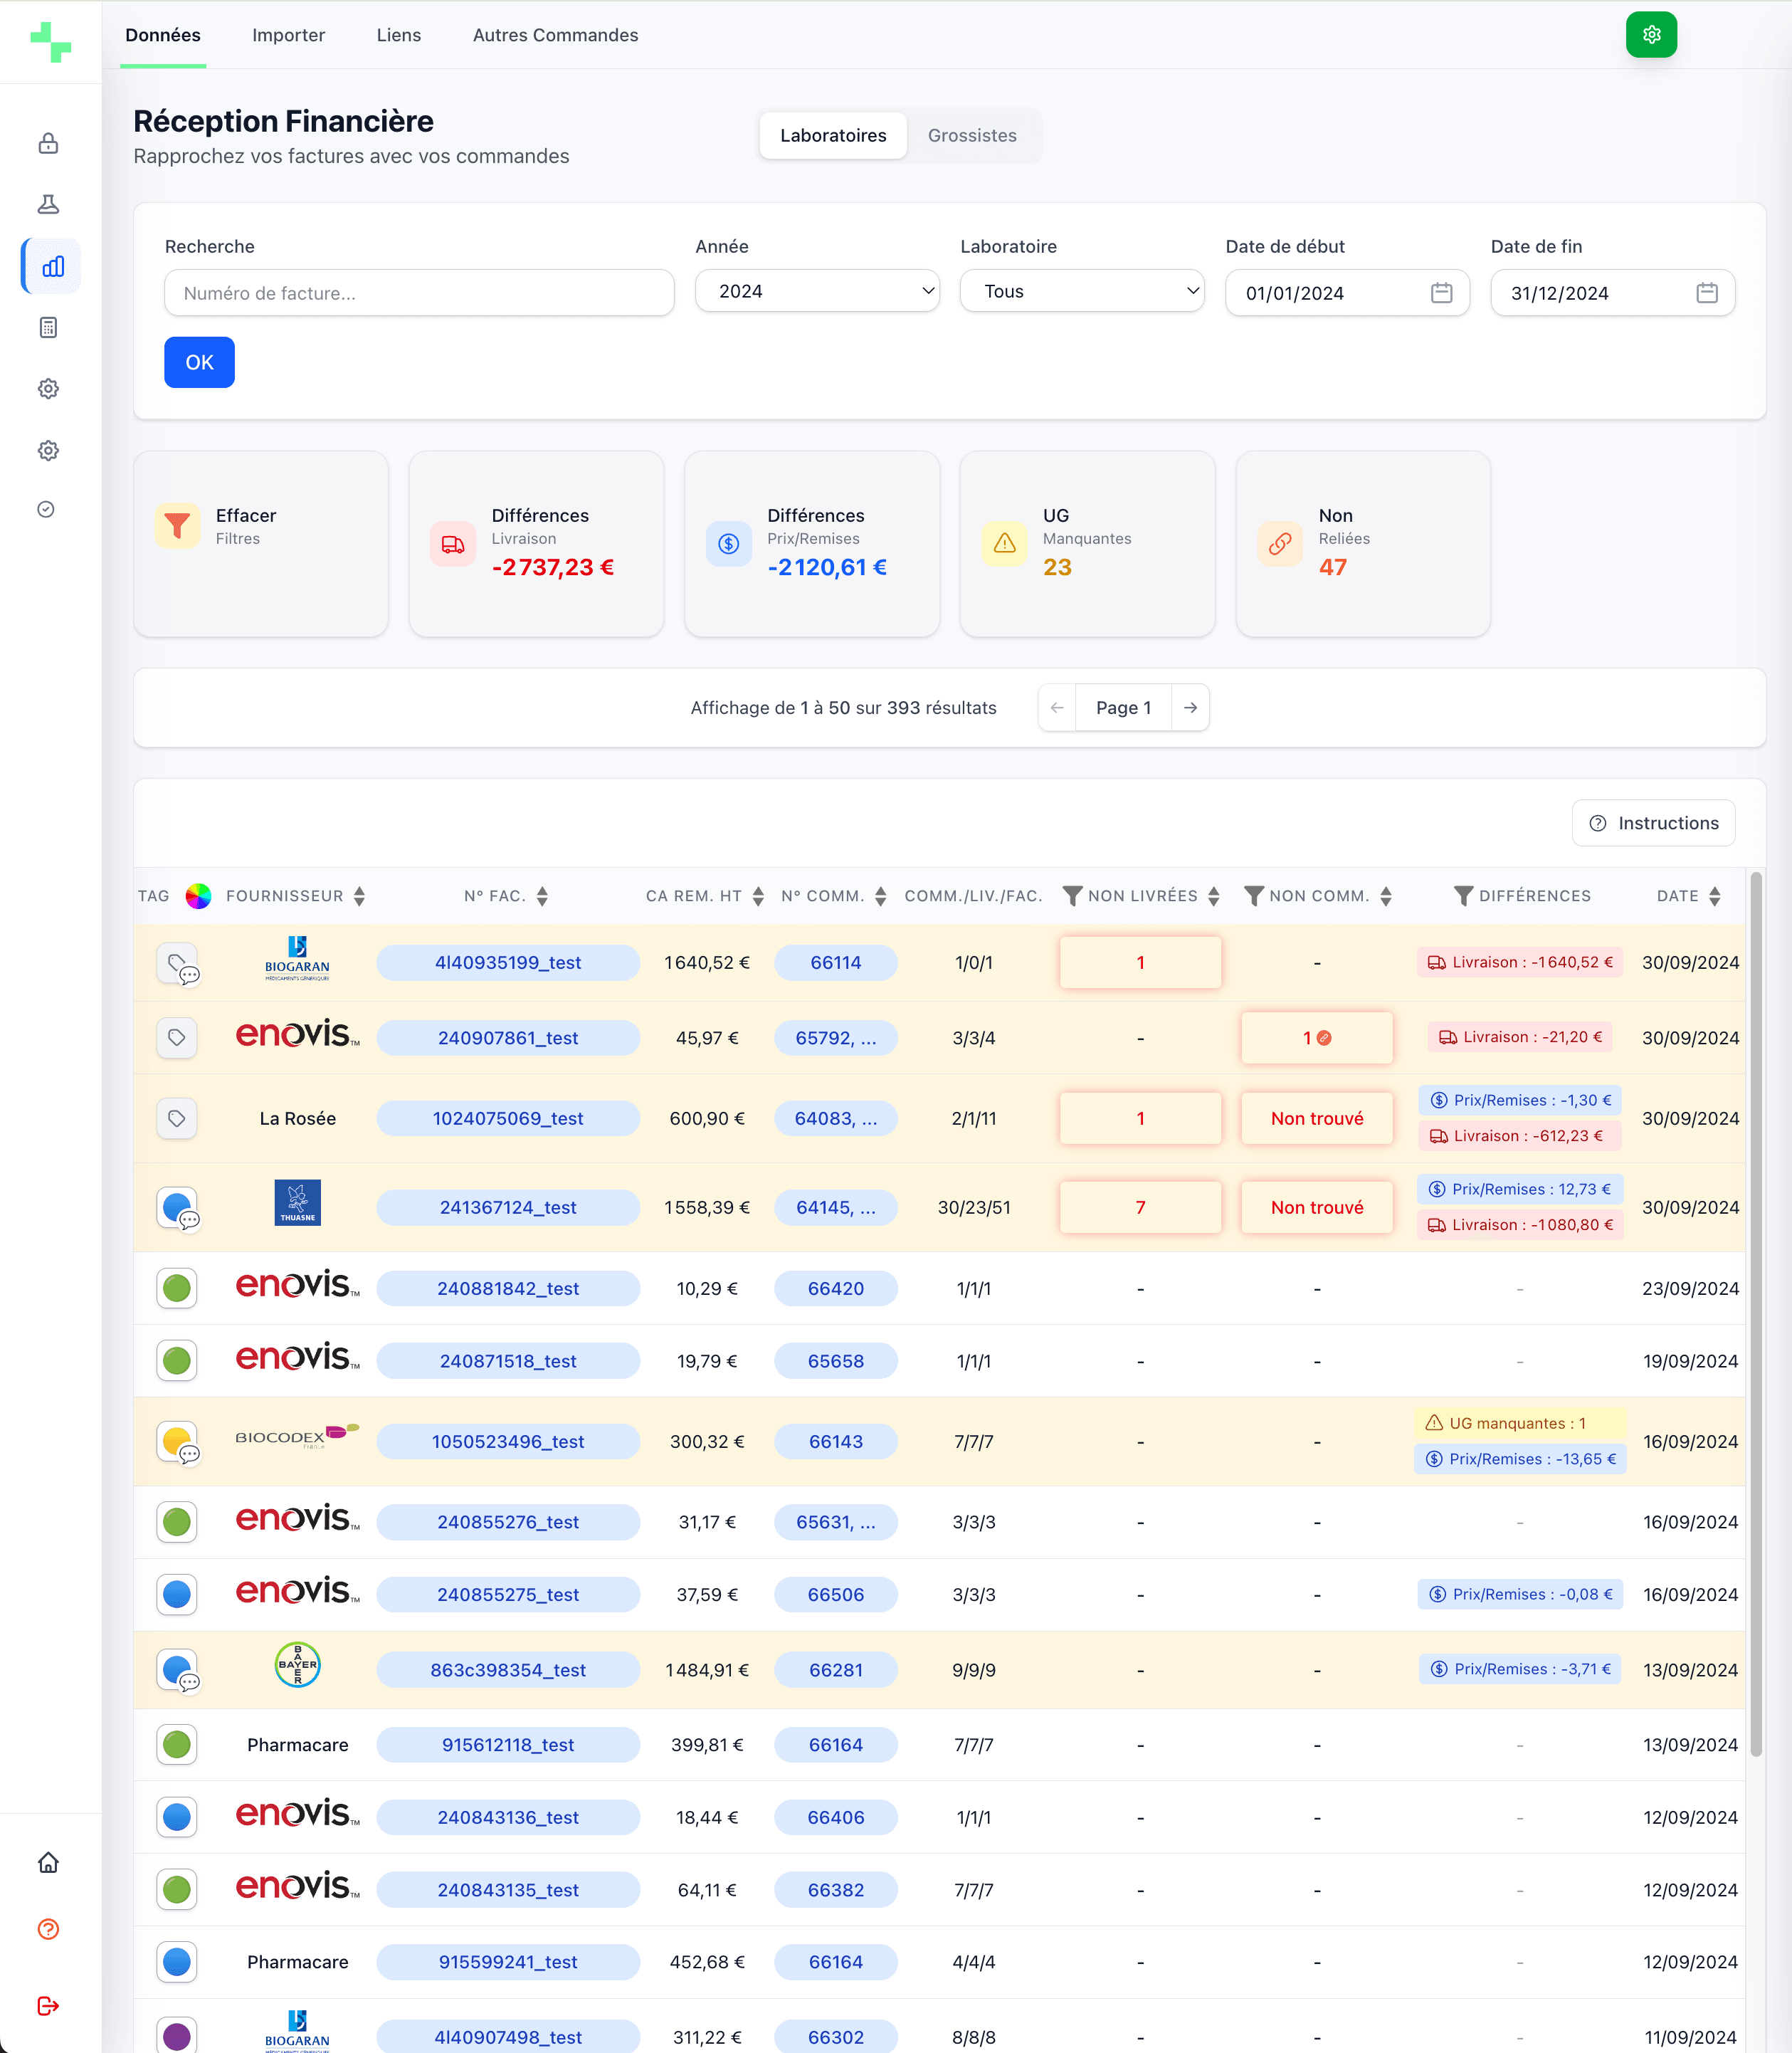Sort by Fournisseur column arrows
Image resolution: width=1792 pixels, height=2053 pixels.
[359, 896]
